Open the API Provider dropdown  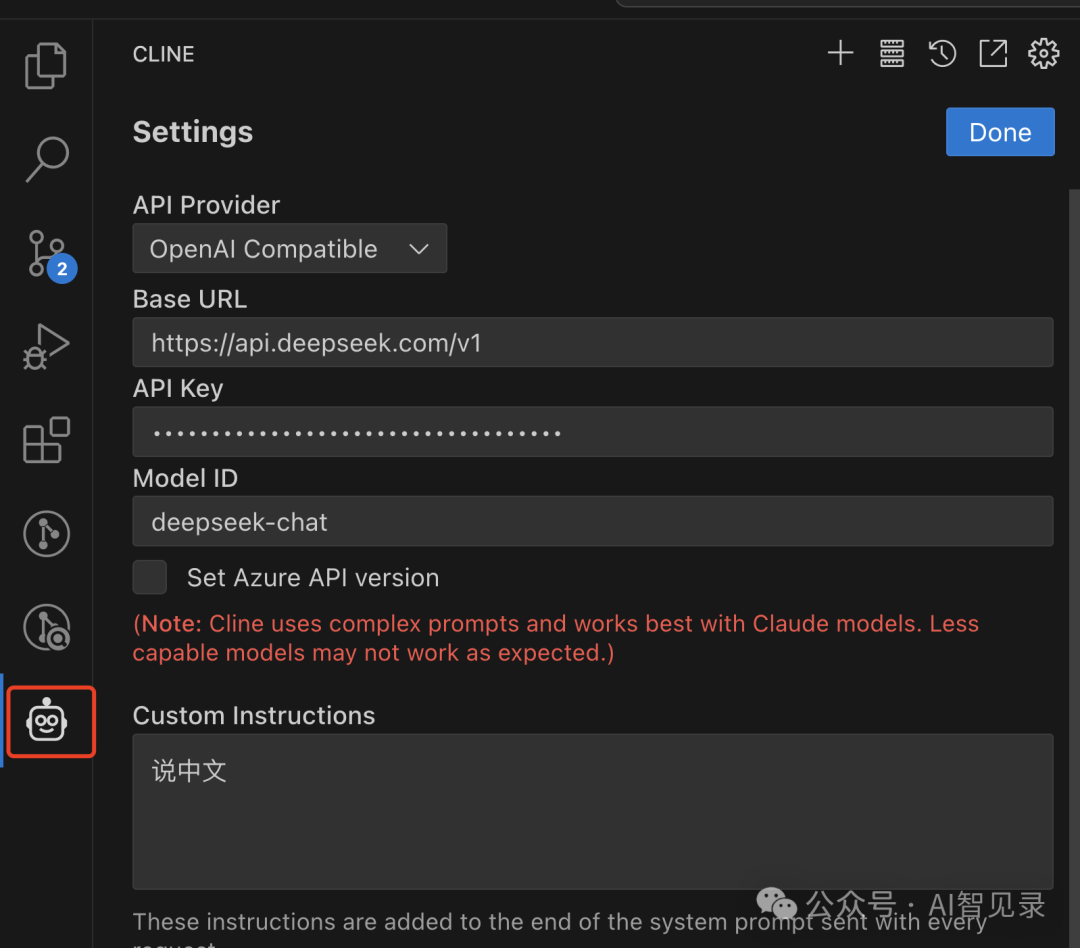pyautogui.click(x=290, y=248)
